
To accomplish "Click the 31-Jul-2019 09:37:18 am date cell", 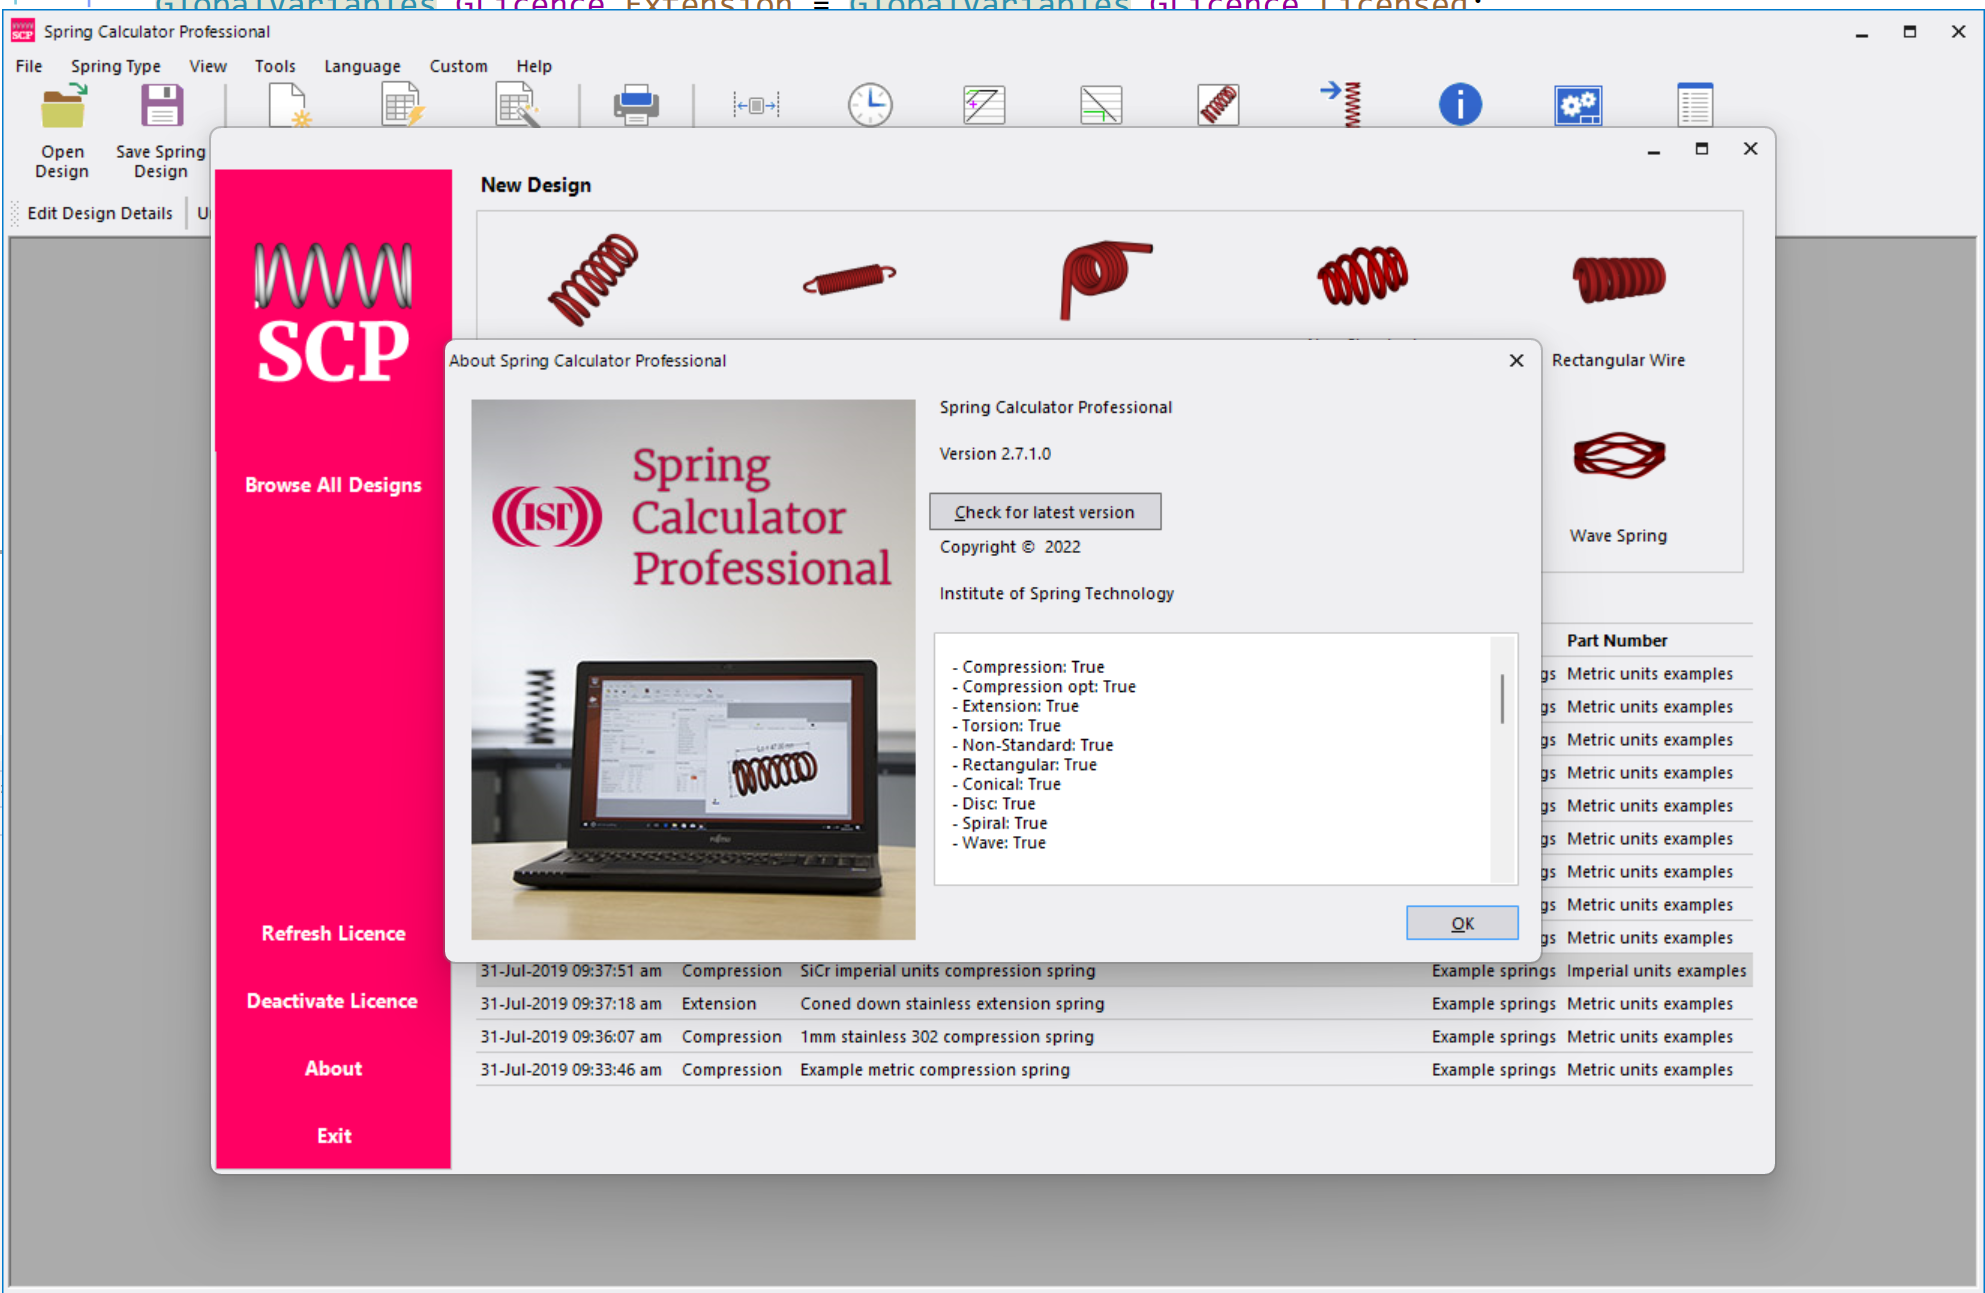I will coord(571,1003).
